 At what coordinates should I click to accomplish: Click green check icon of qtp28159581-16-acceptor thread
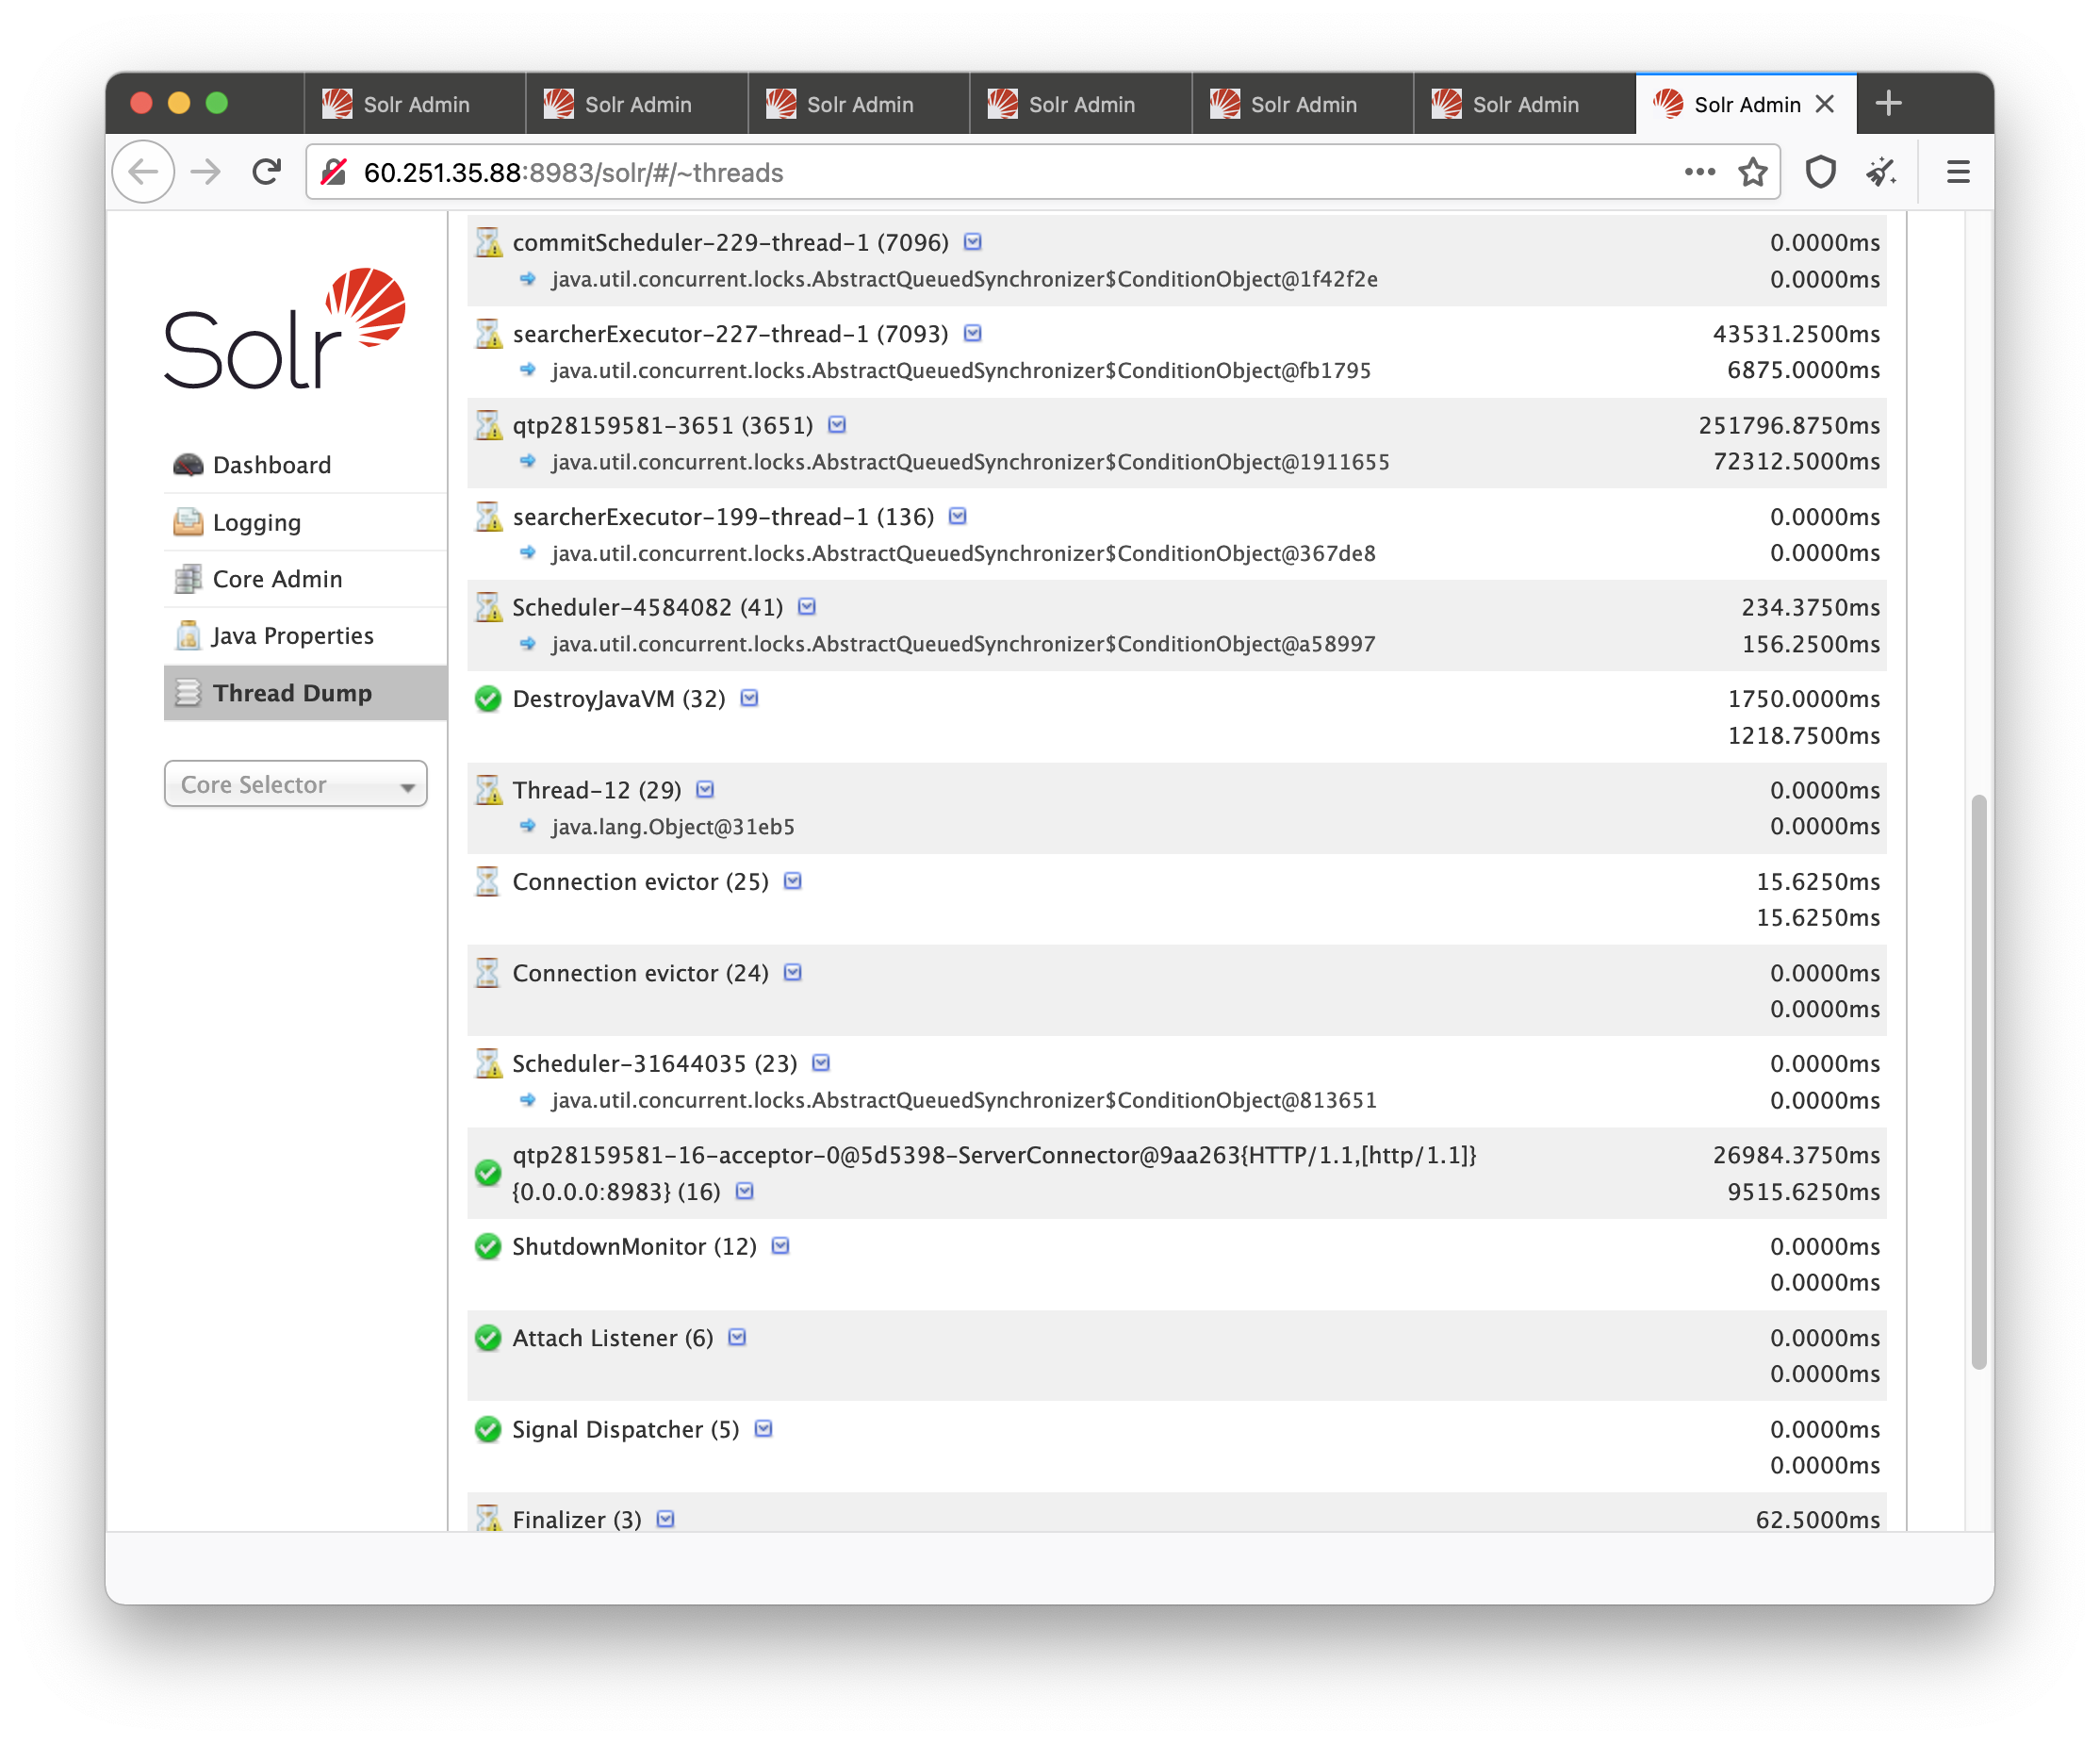tap(488, 1173)
